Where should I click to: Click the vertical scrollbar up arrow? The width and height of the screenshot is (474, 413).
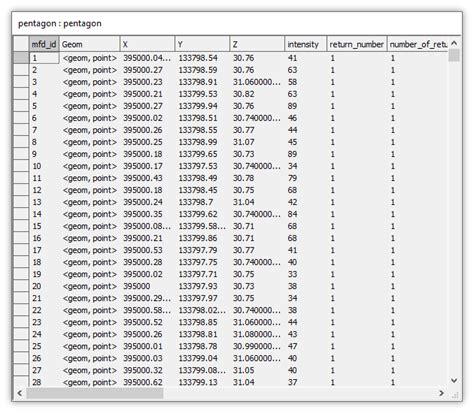coord(454,43)
